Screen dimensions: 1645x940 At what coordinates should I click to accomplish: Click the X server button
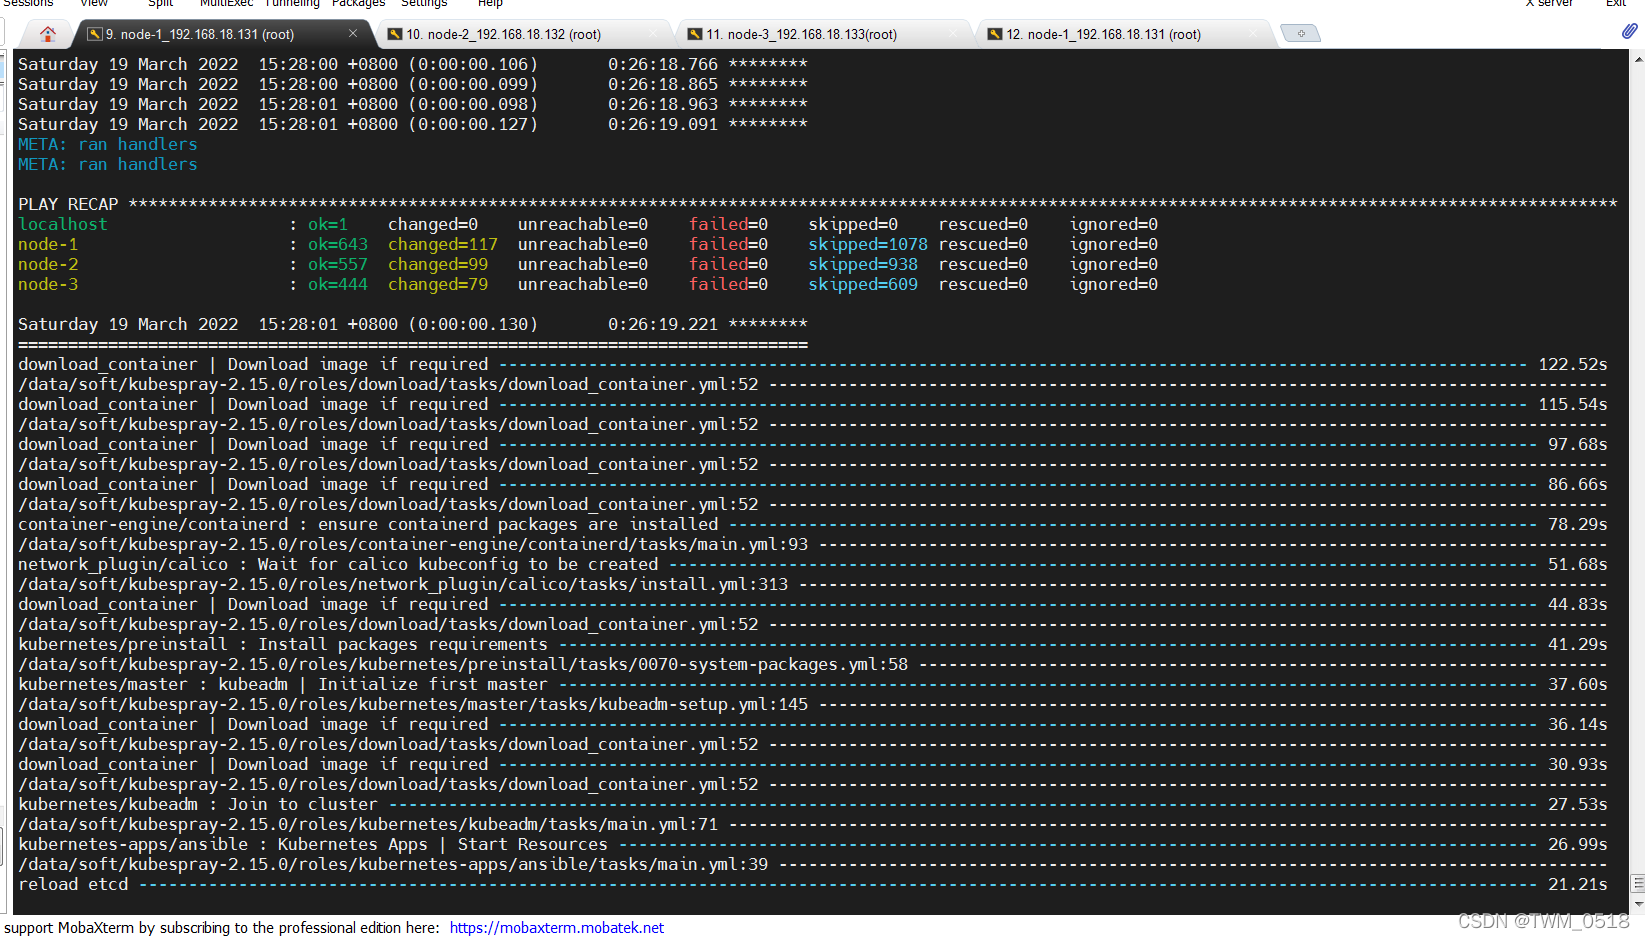pyautogui.click(x=1549, y=4)
